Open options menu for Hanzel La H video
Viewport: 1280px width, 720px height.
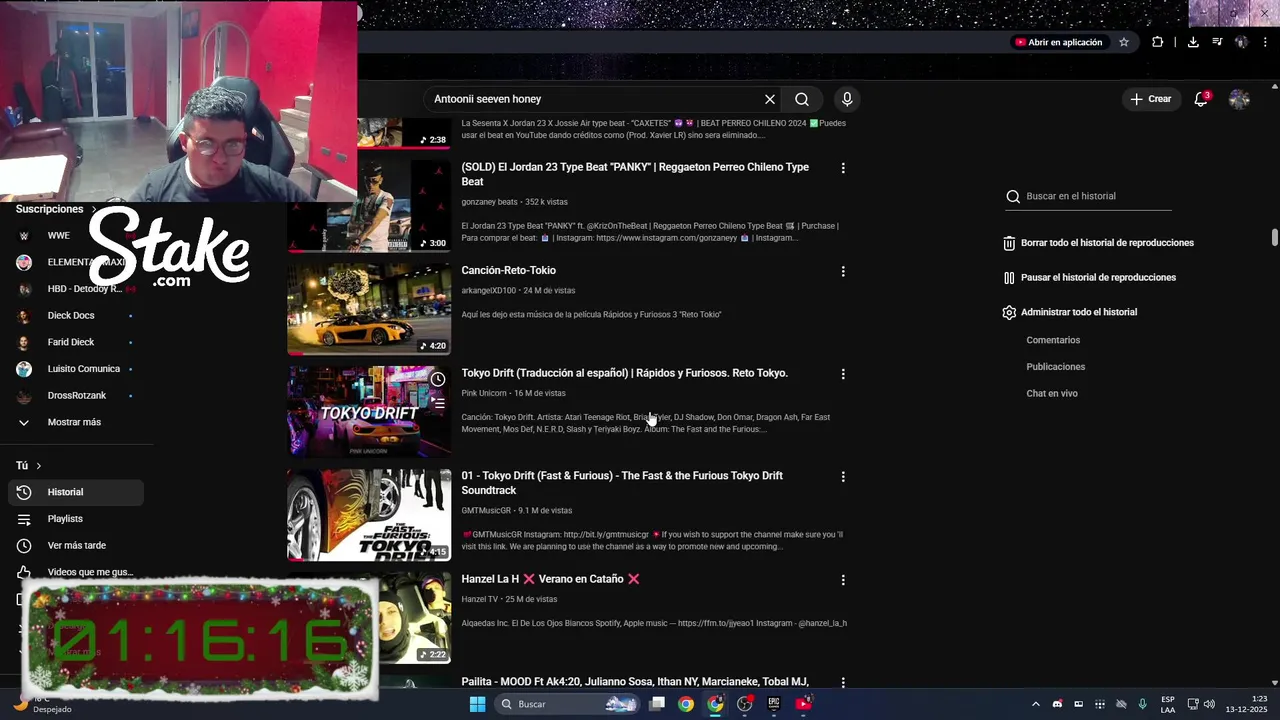pyautogui.click(x=843, y=580)
